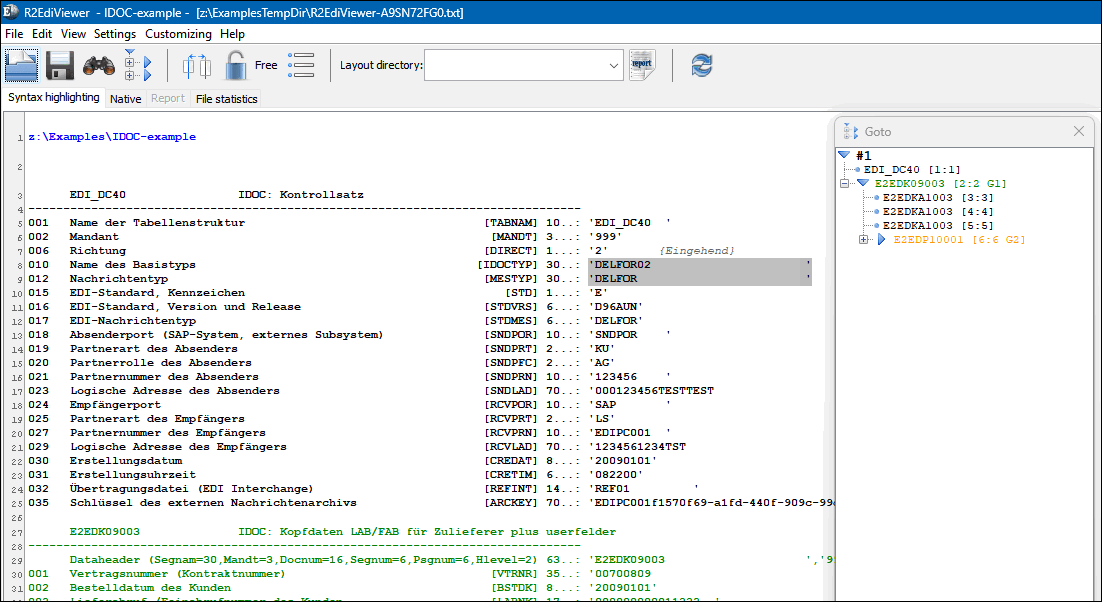Viewport: 1102px width, 602px height.
Task: Click the padlock icon next to Free
Action: point(235,64)
